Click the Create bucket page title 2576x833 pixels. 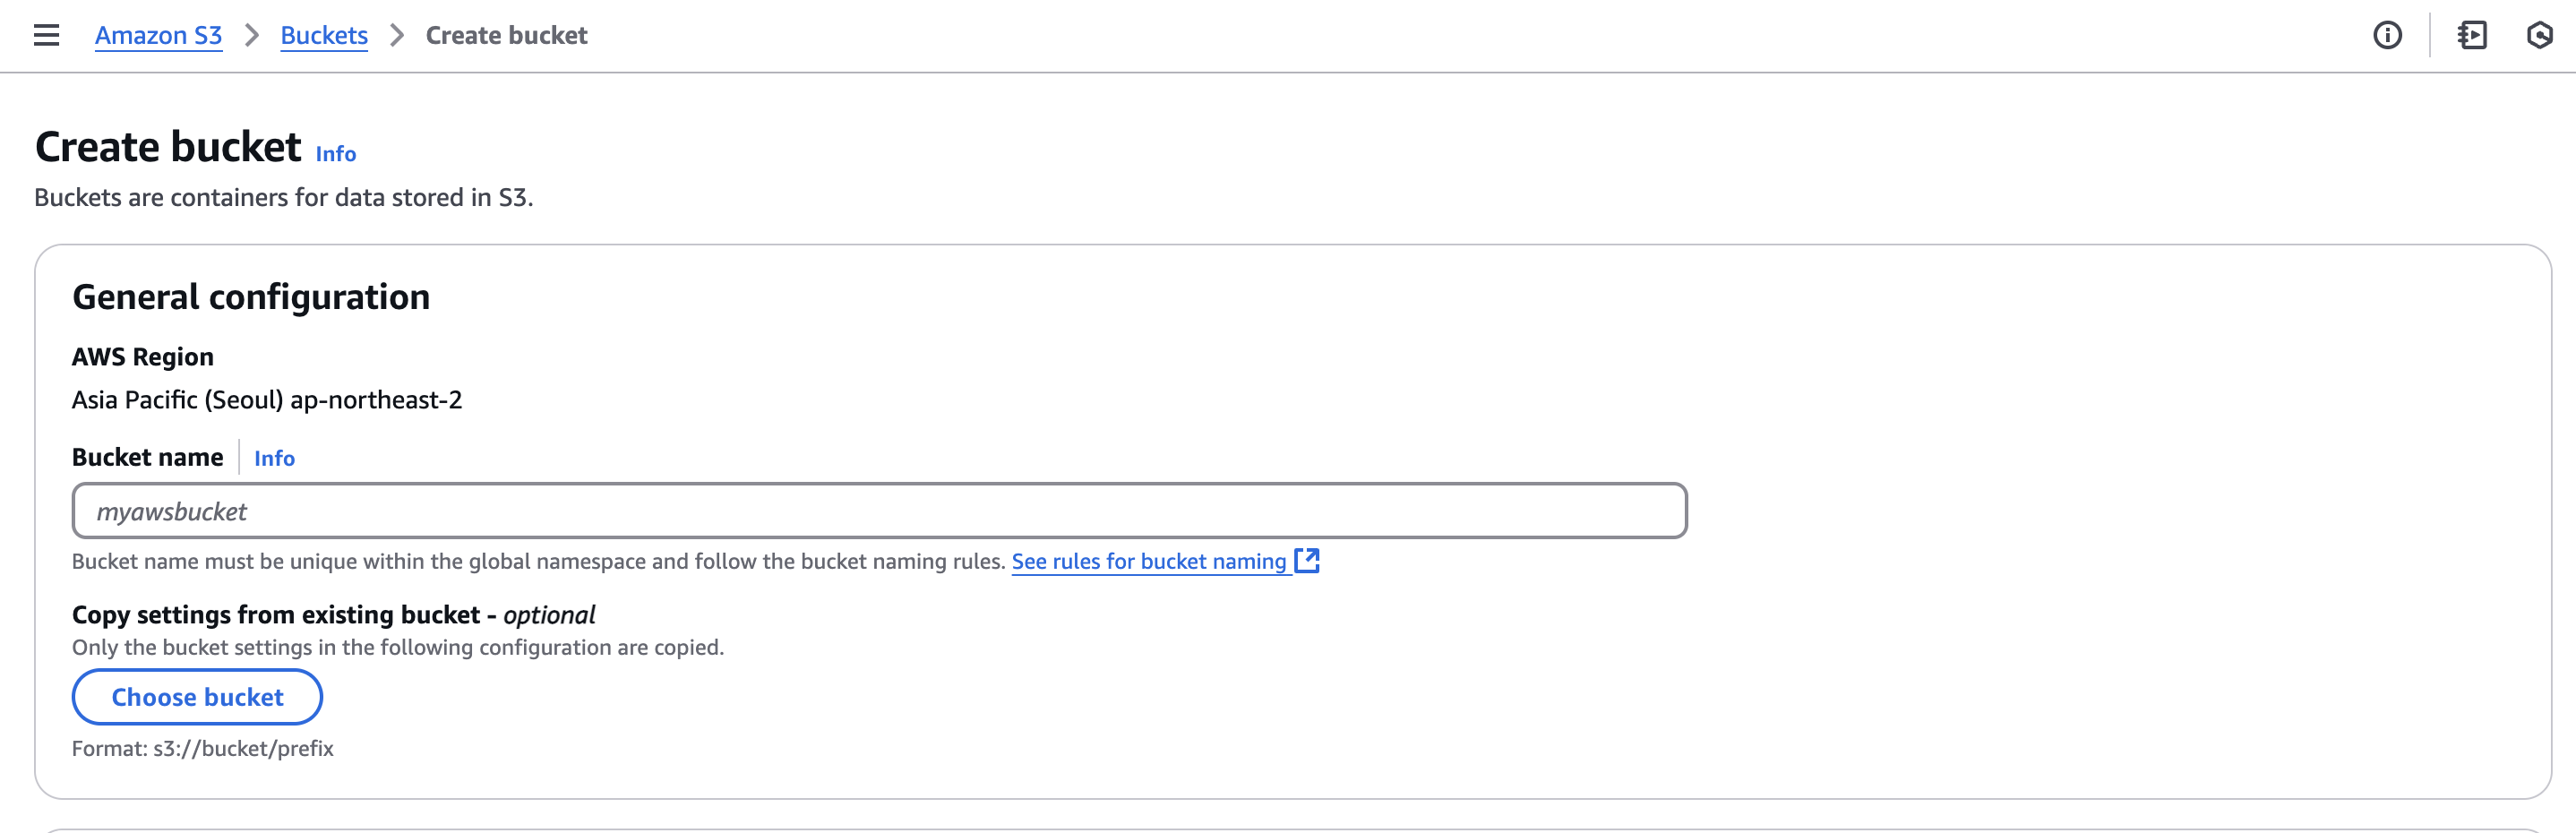(x=168, y=147)
